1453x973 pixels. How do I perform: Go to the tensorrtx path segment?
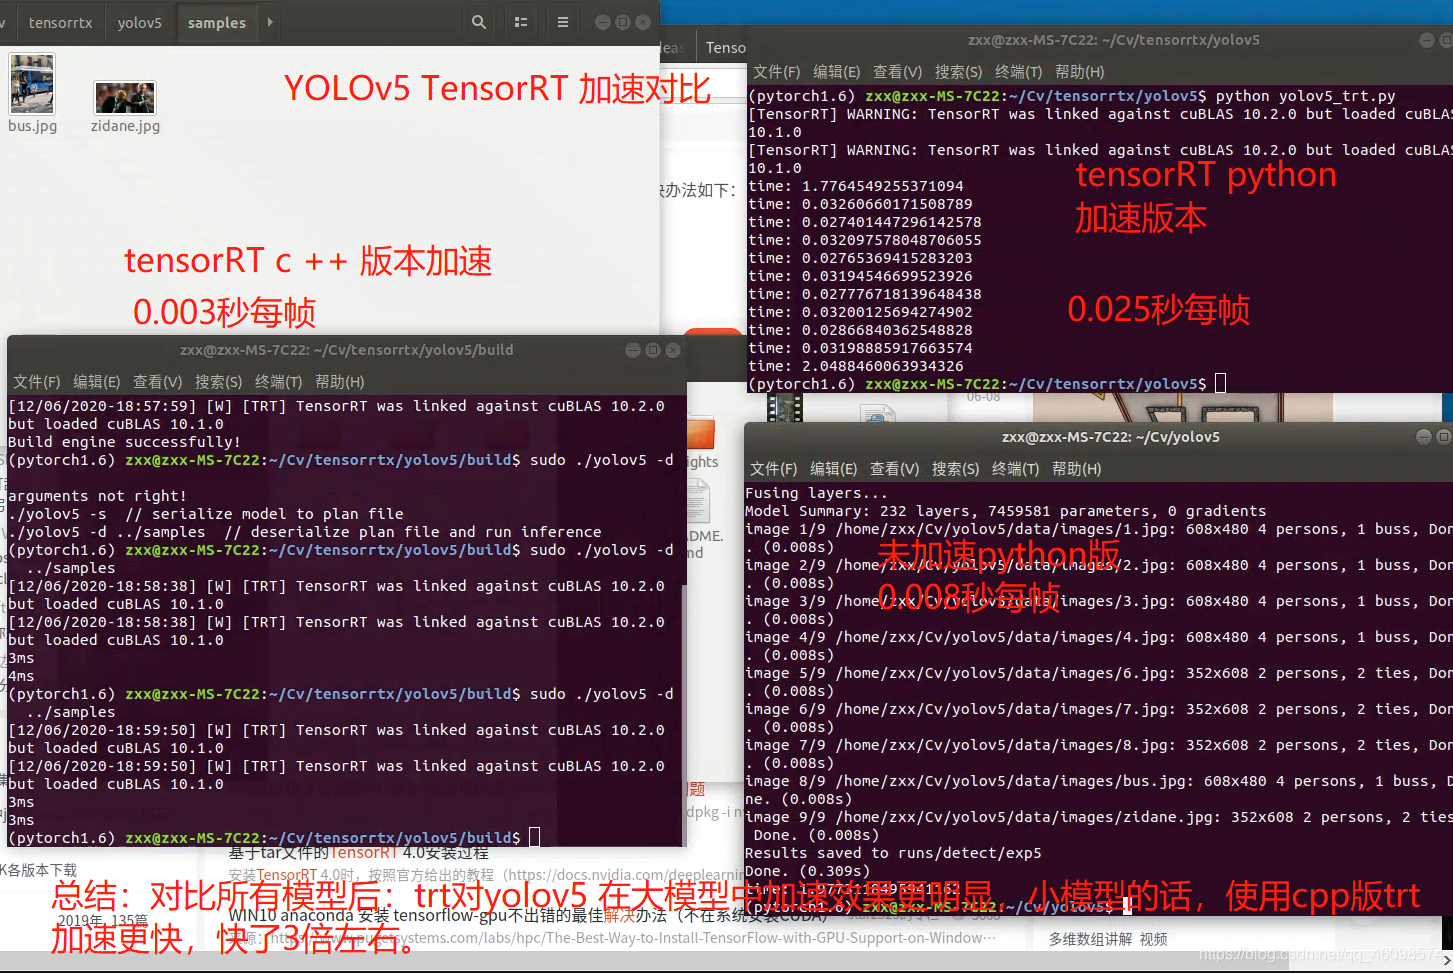60,22
